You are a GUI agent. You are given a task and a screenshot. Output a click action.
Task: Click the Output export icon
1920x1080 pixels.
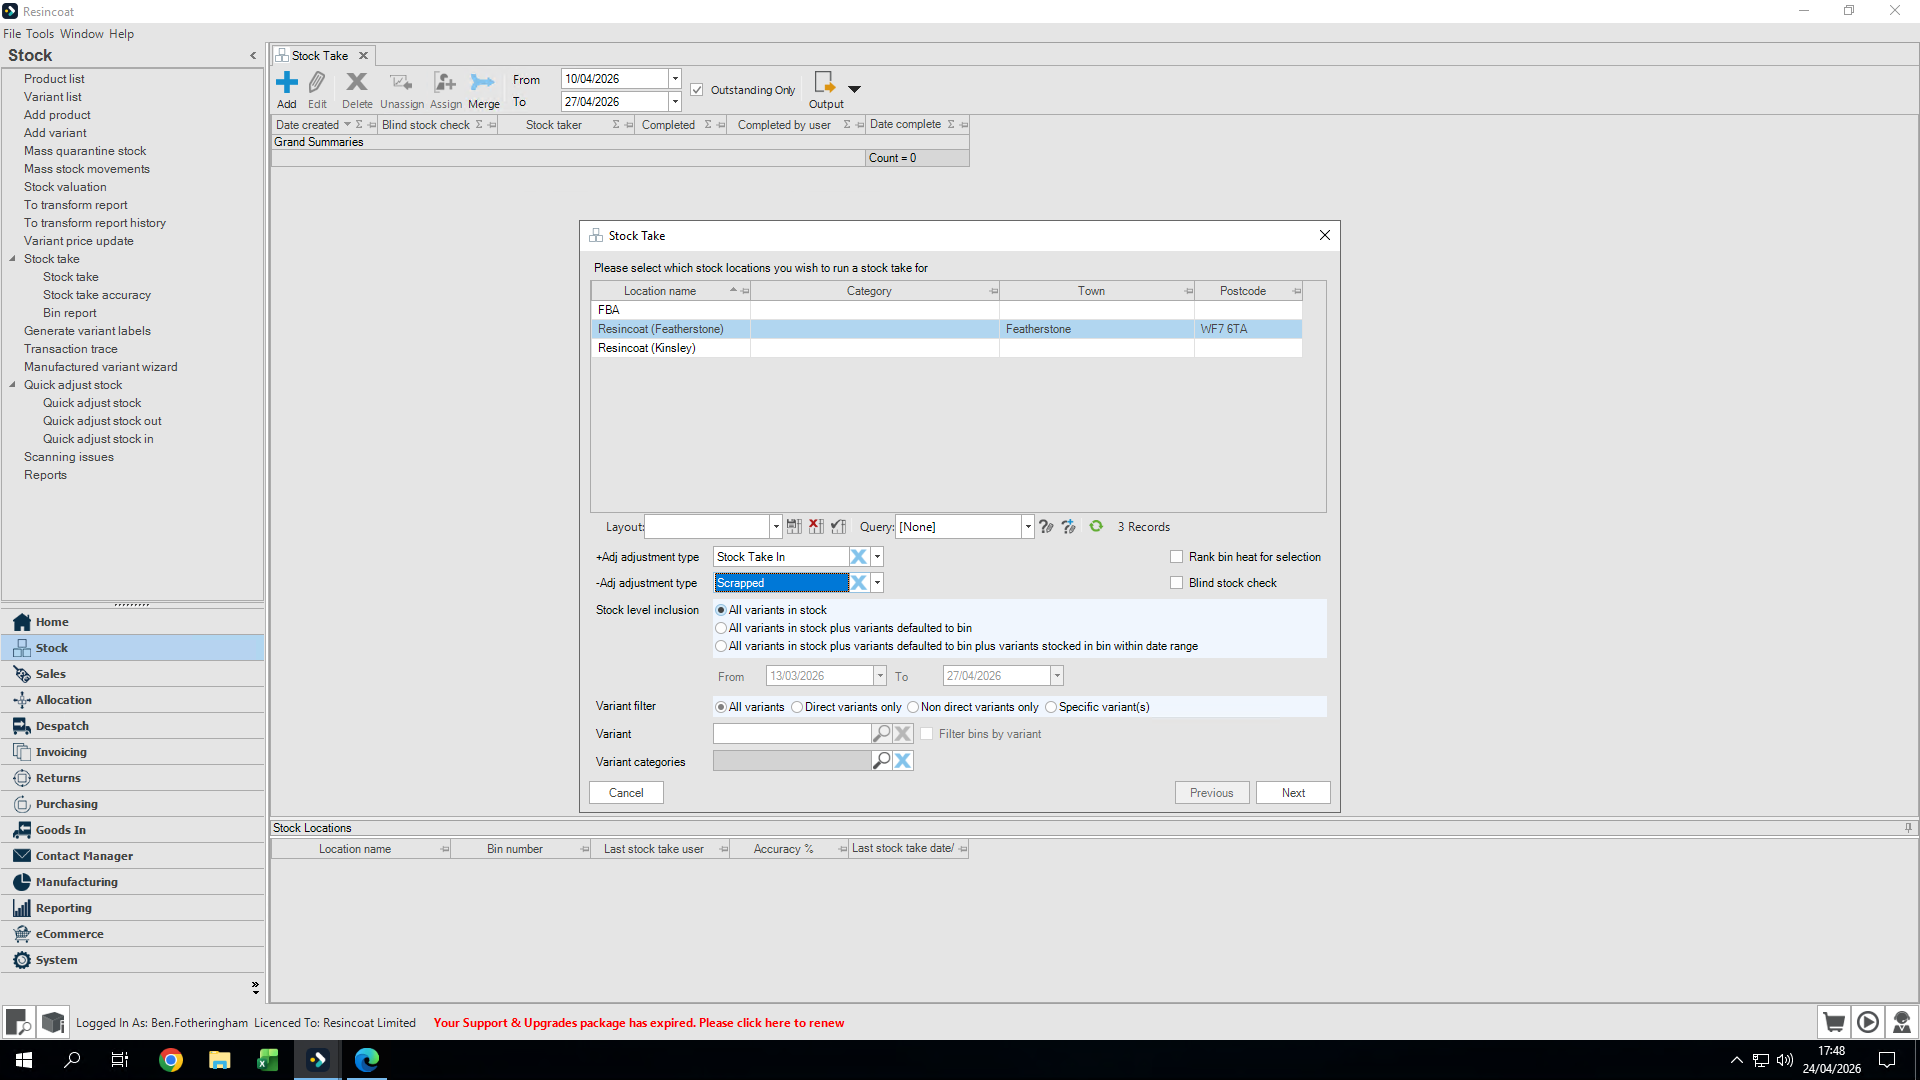tap(824, 82)
